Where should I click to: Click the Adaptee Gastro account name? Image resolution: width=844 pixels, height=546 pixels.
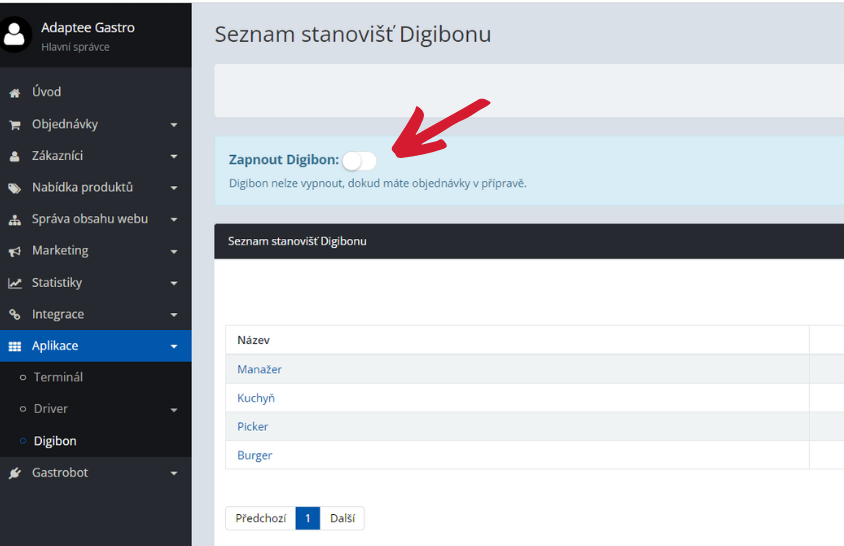pyautogui.click(x=88, y=27)
